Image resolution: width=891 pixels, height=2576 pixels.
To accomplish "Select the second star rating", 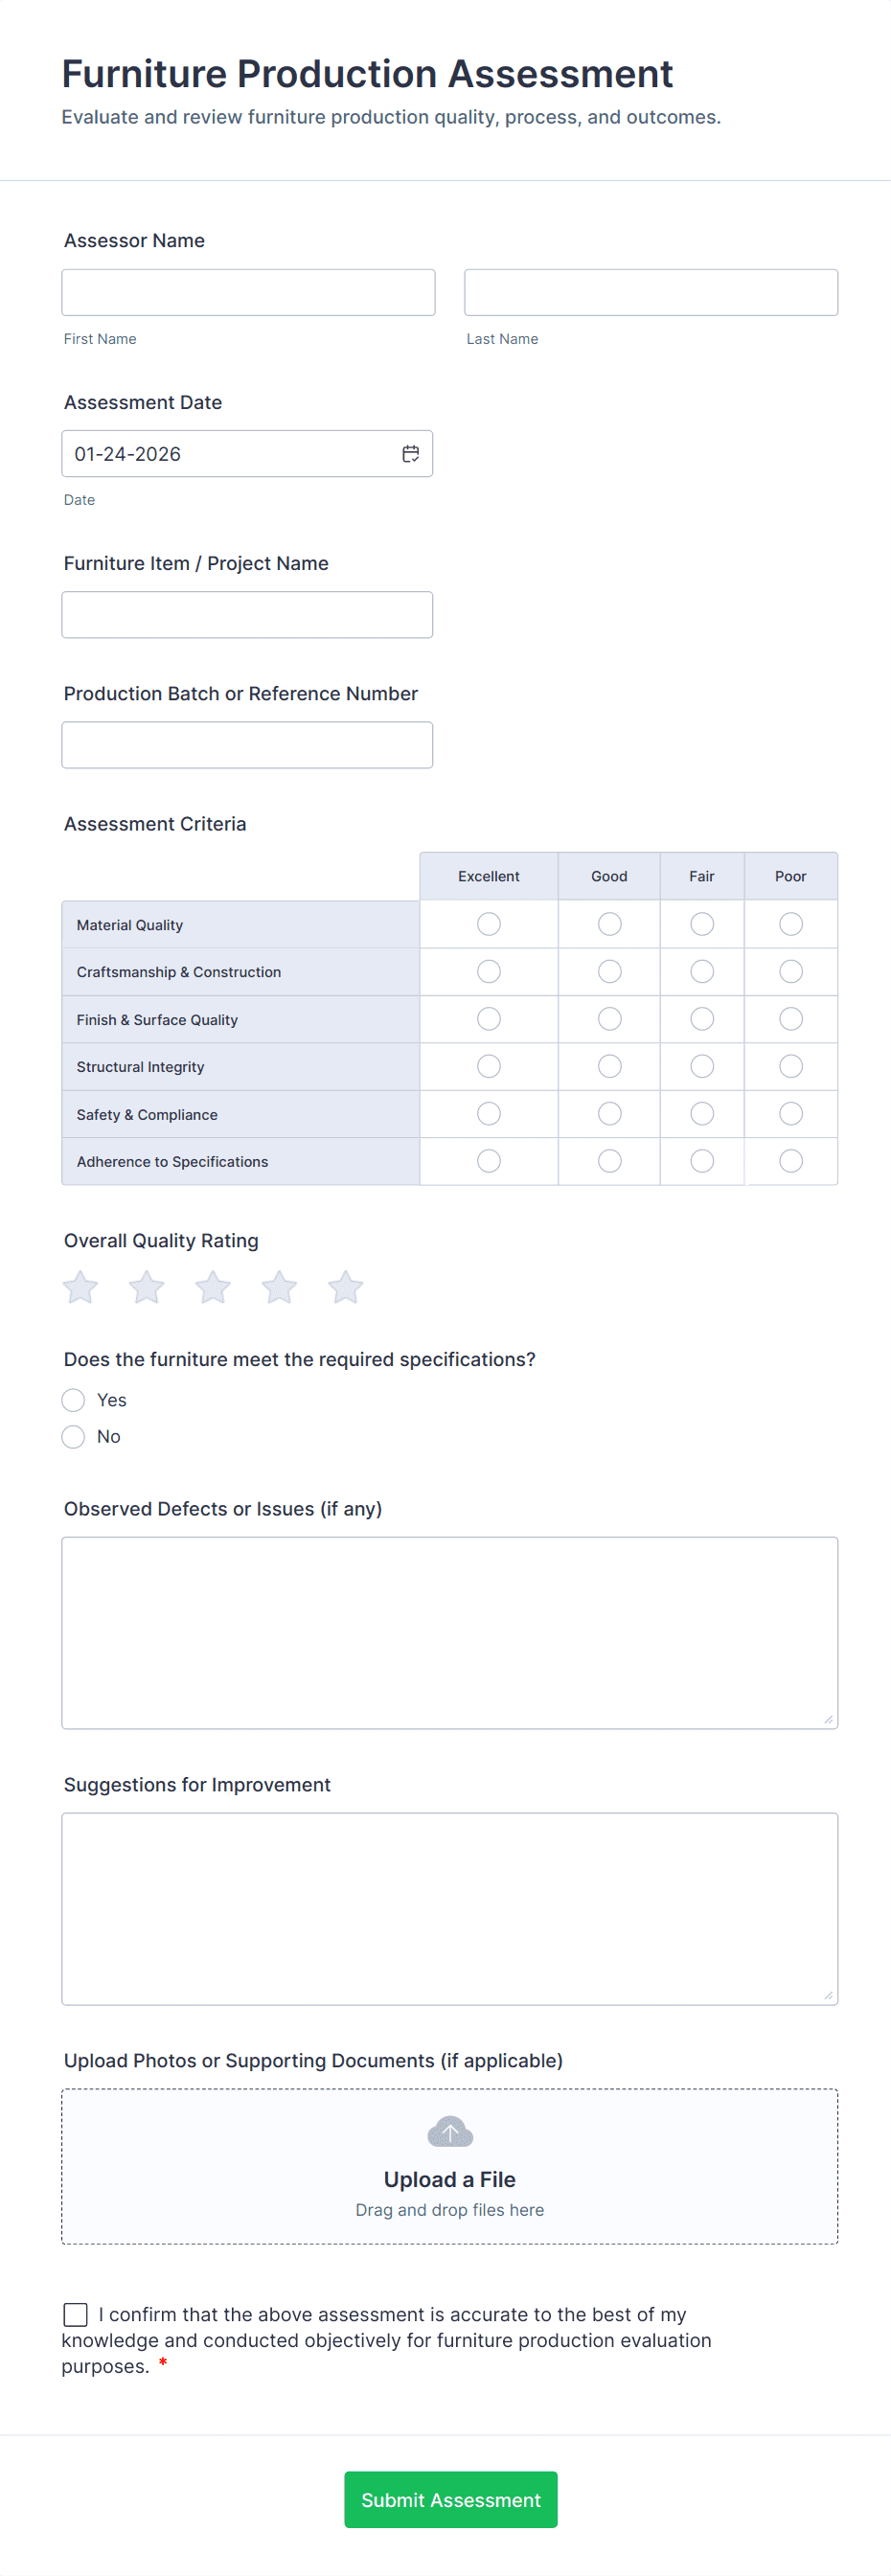I will 146,1287.
